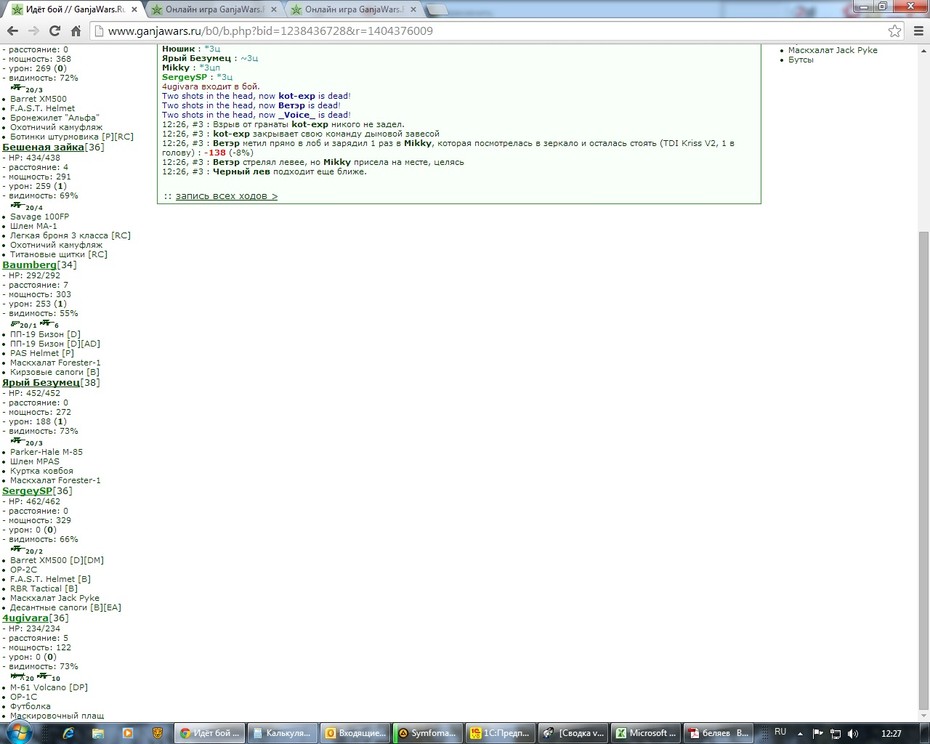Click the browser back arrow
This screenshot has width=930, height=744.
(x=12, y=31)
